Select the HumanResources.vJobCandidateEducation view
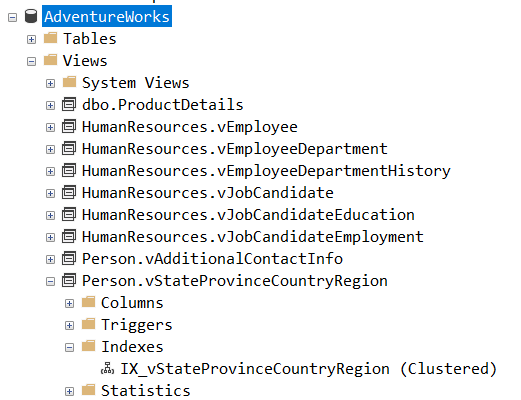 [248, 214]
